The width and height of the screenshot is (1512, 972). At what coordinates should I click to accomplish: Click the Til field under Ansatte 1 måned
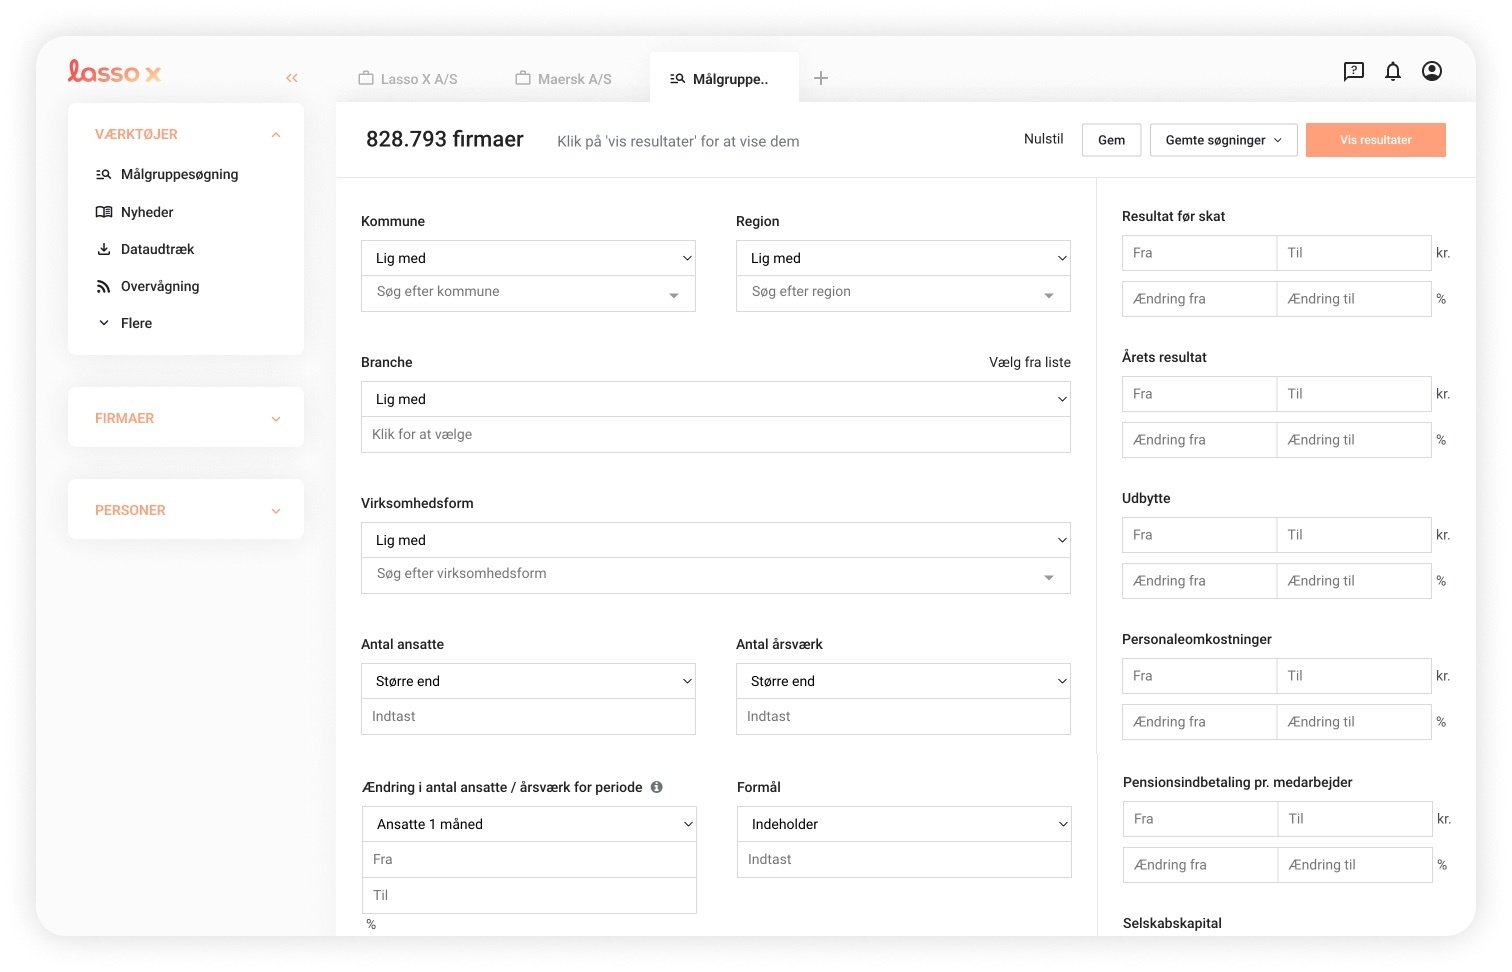point(529,896)
